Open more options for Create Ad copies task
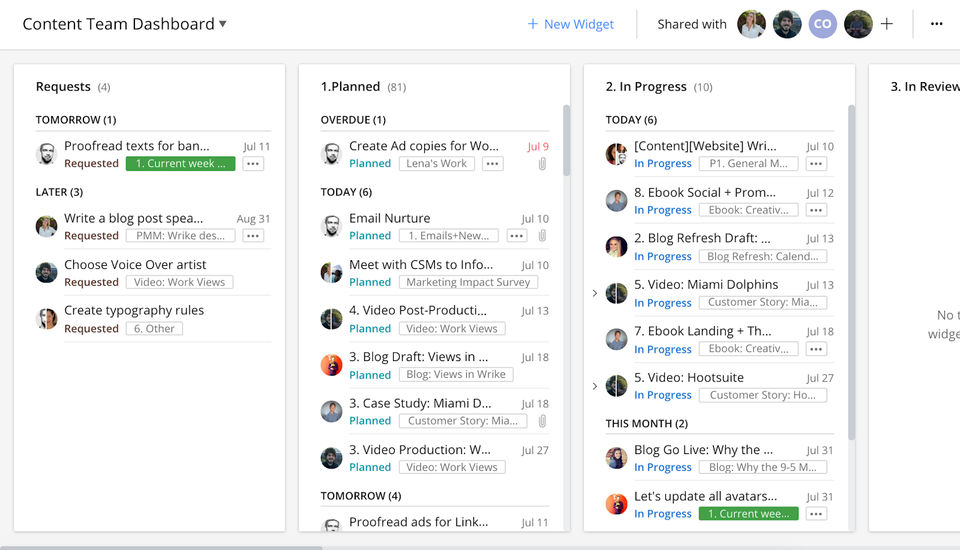The width and height of the screenshot is (960, 550). point(492,164)
